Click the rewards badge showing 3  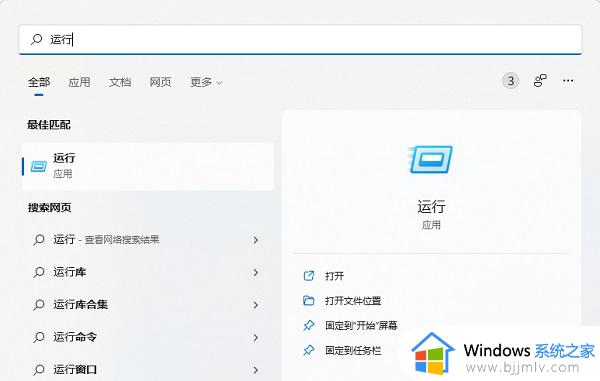510,81
